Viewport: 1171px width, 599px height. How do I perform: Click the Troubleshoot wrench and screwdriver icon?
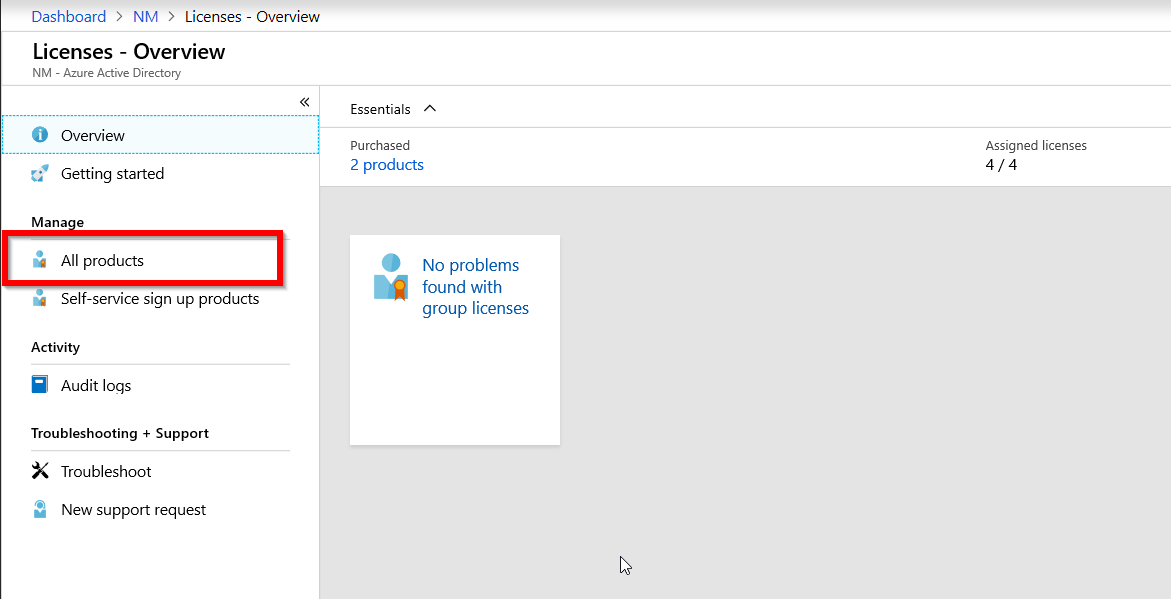(40, 471)
